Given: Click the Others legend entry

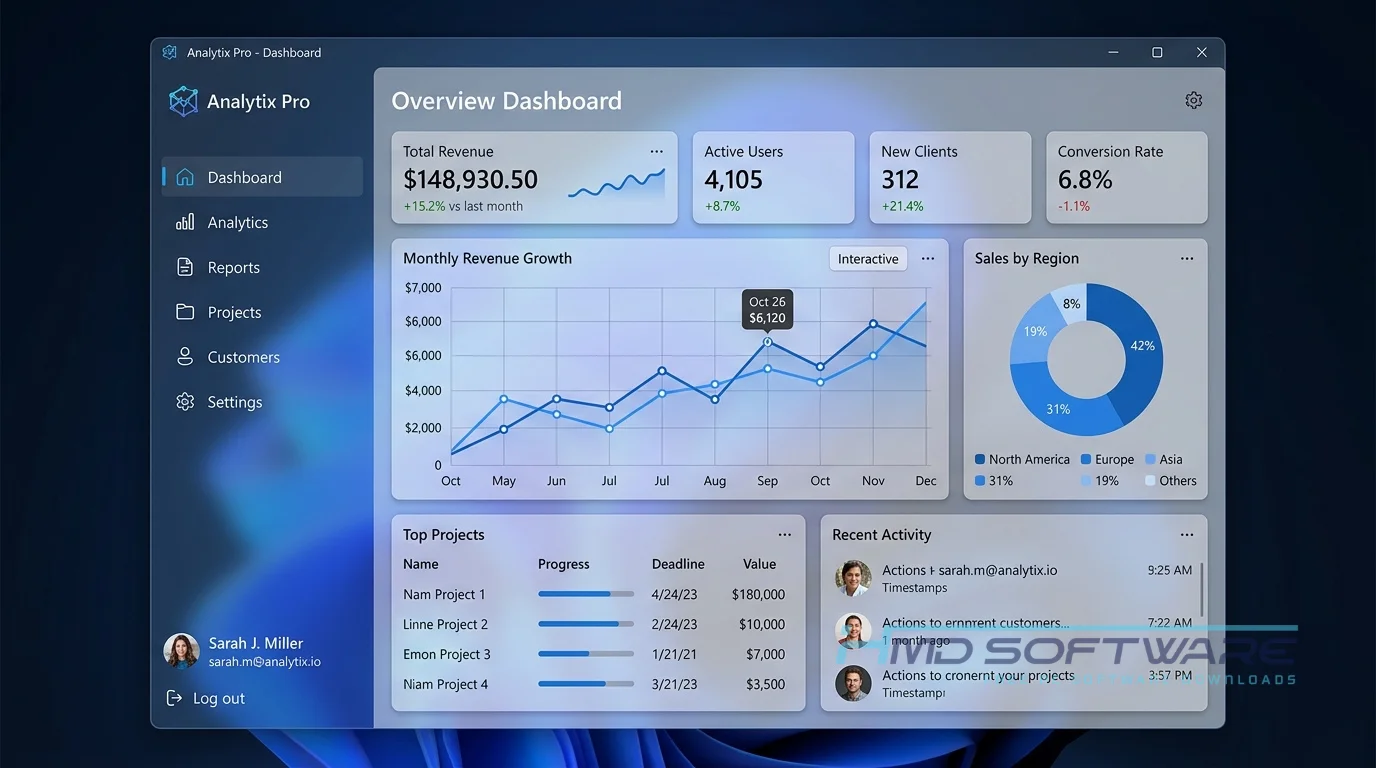Looking at the screenshot, I should [x=1170, y=481].
